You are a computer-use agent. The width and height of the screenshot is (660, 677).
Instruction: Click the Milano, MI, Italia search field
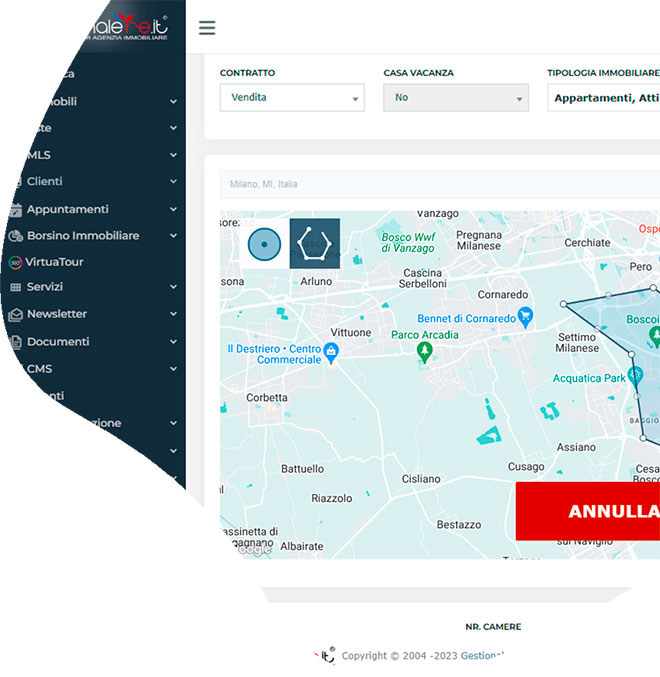click(440, 184)
